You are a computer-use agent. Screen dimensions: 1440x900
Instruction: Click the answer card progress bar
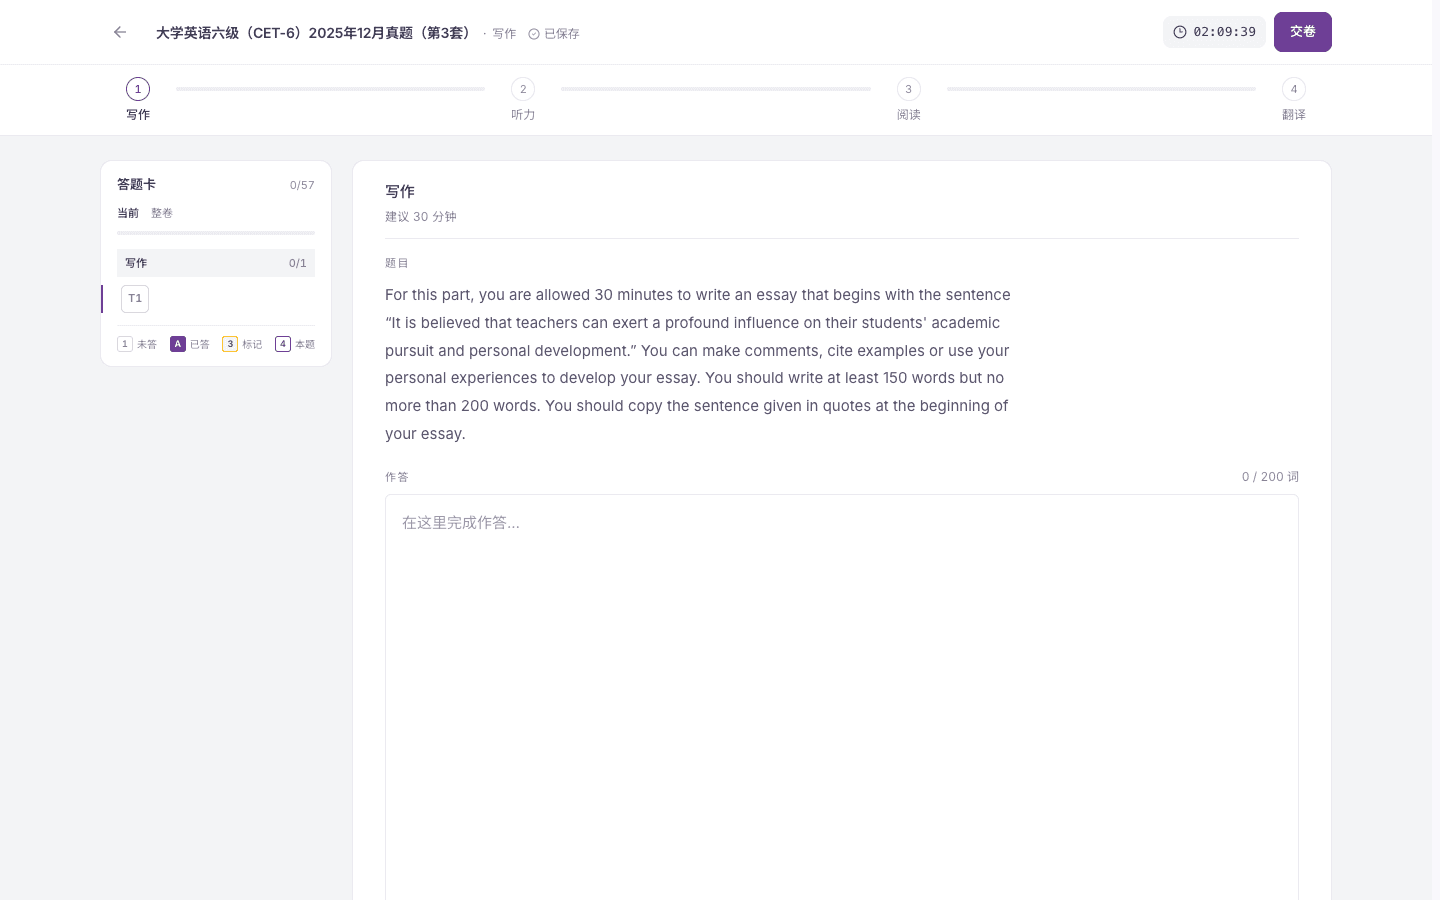tap(216, 233)
